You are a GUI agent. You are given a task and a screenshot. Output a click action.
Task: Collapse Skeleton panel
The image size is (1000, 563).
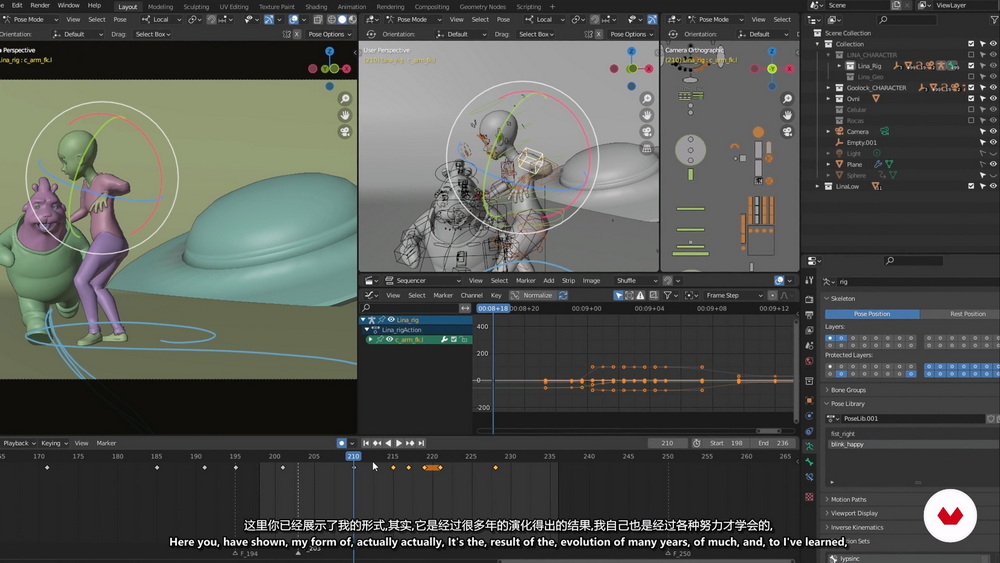842,298
